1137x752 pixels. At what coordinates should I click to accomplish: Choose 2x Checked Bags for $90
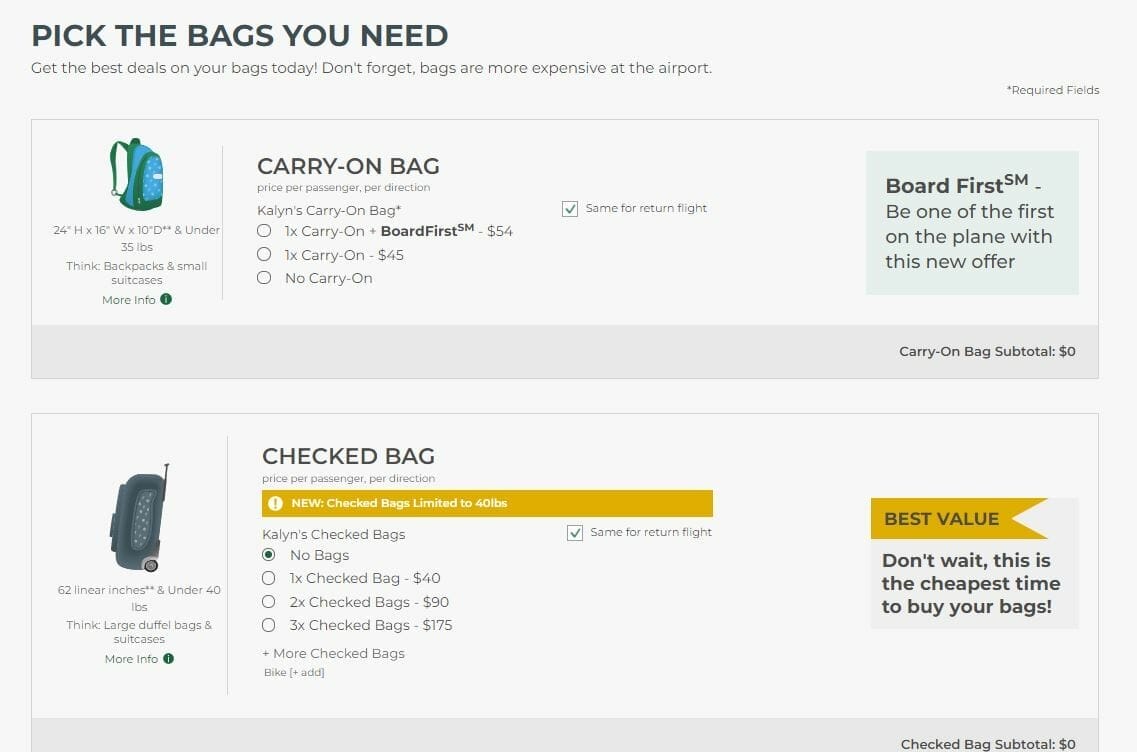click(268, 602)
